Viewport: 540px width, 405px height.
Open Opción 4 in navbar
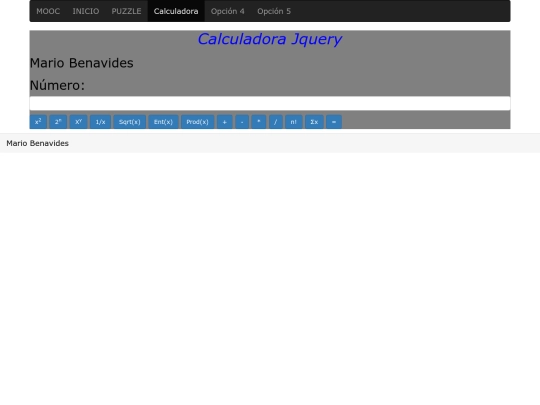click(228, 11)
